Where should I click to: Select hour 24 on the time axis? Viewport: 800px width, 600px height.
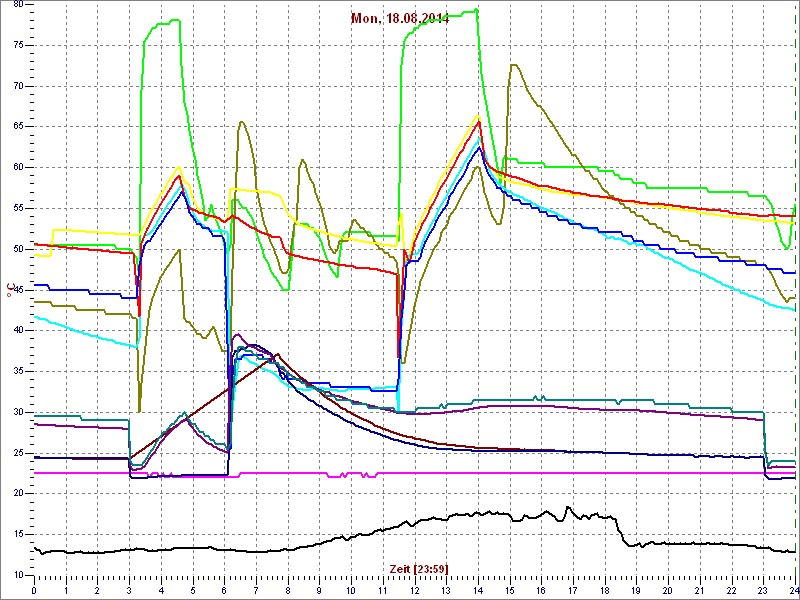(x=794, y=590)
